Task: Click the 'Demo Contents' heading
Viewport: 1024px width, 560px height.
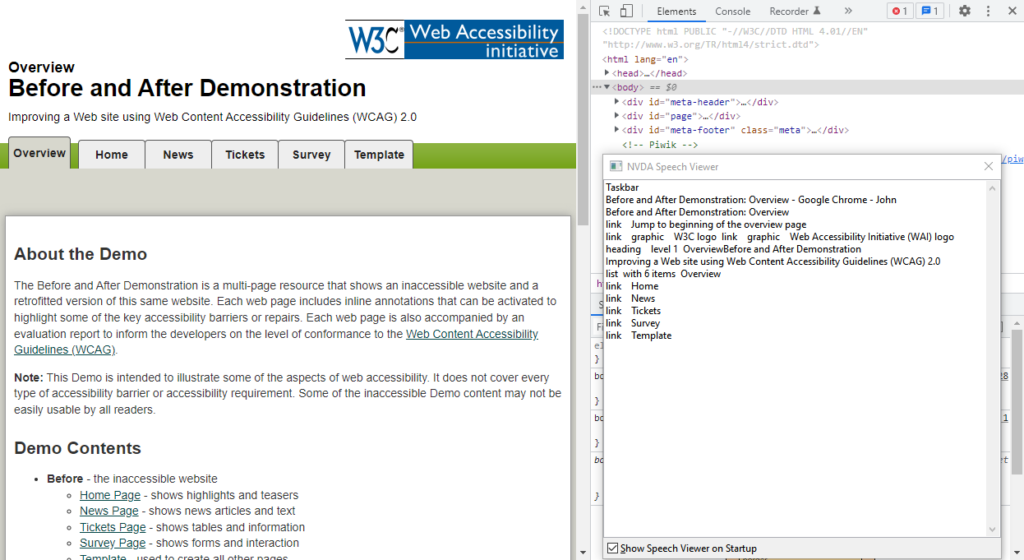Action: point(78,448)
